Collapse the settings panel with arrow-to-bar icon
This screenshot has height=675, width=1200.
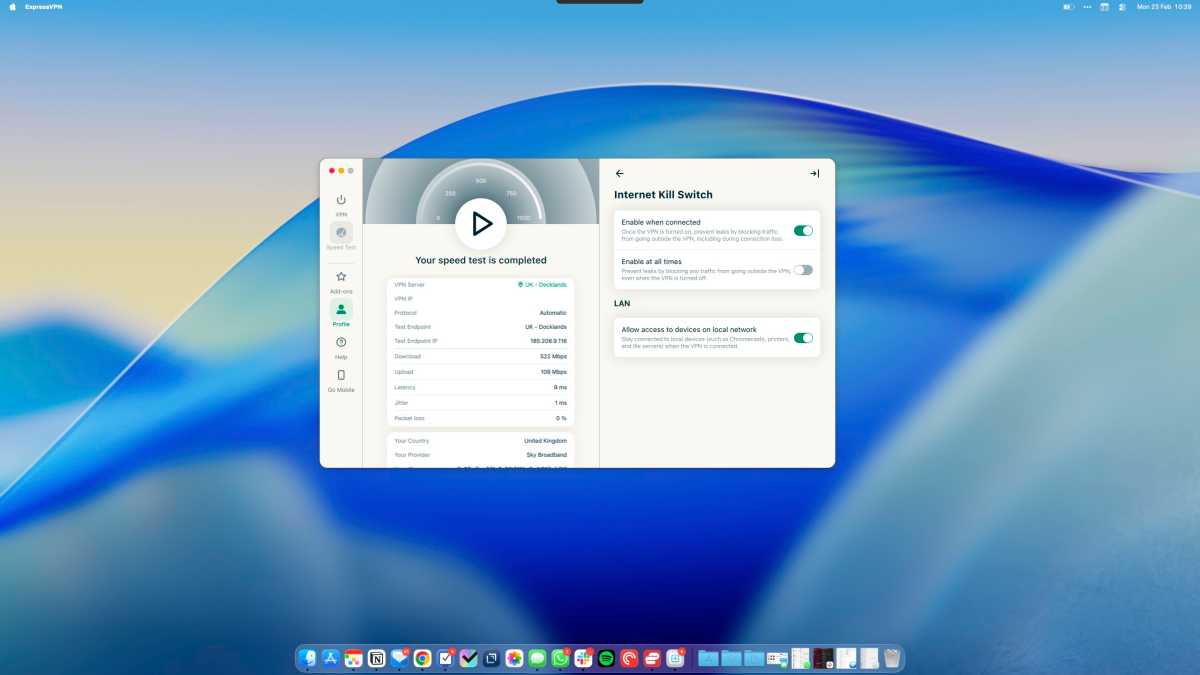pyautogui.click(x=814, y=173)
